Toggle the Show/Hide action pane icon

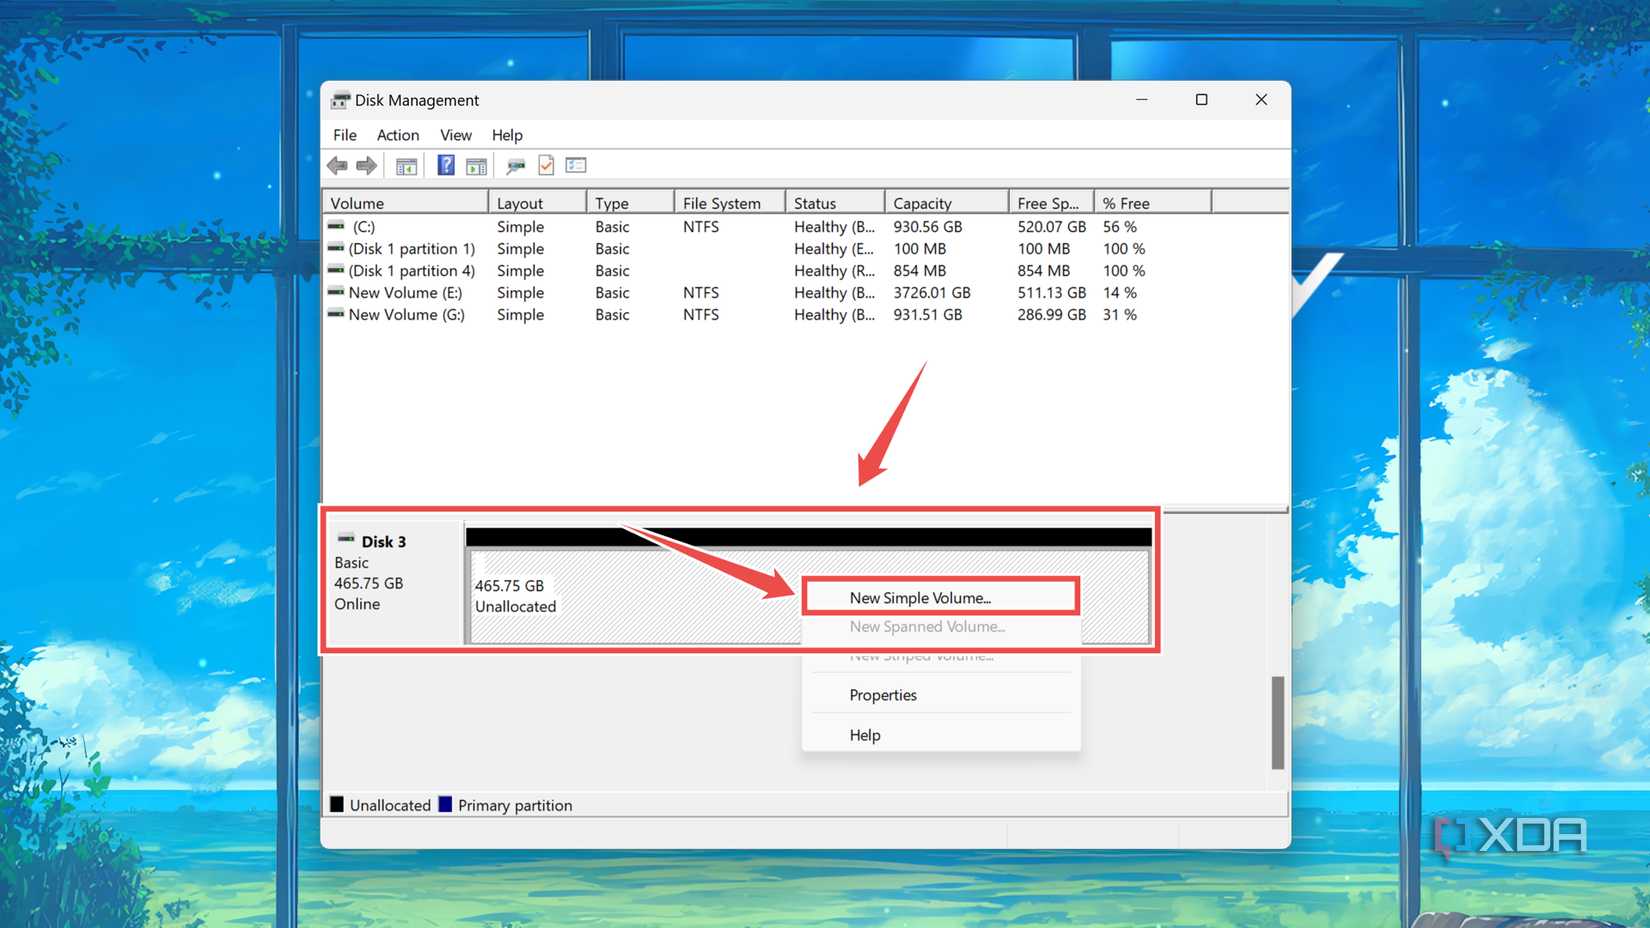coord(477,164)
